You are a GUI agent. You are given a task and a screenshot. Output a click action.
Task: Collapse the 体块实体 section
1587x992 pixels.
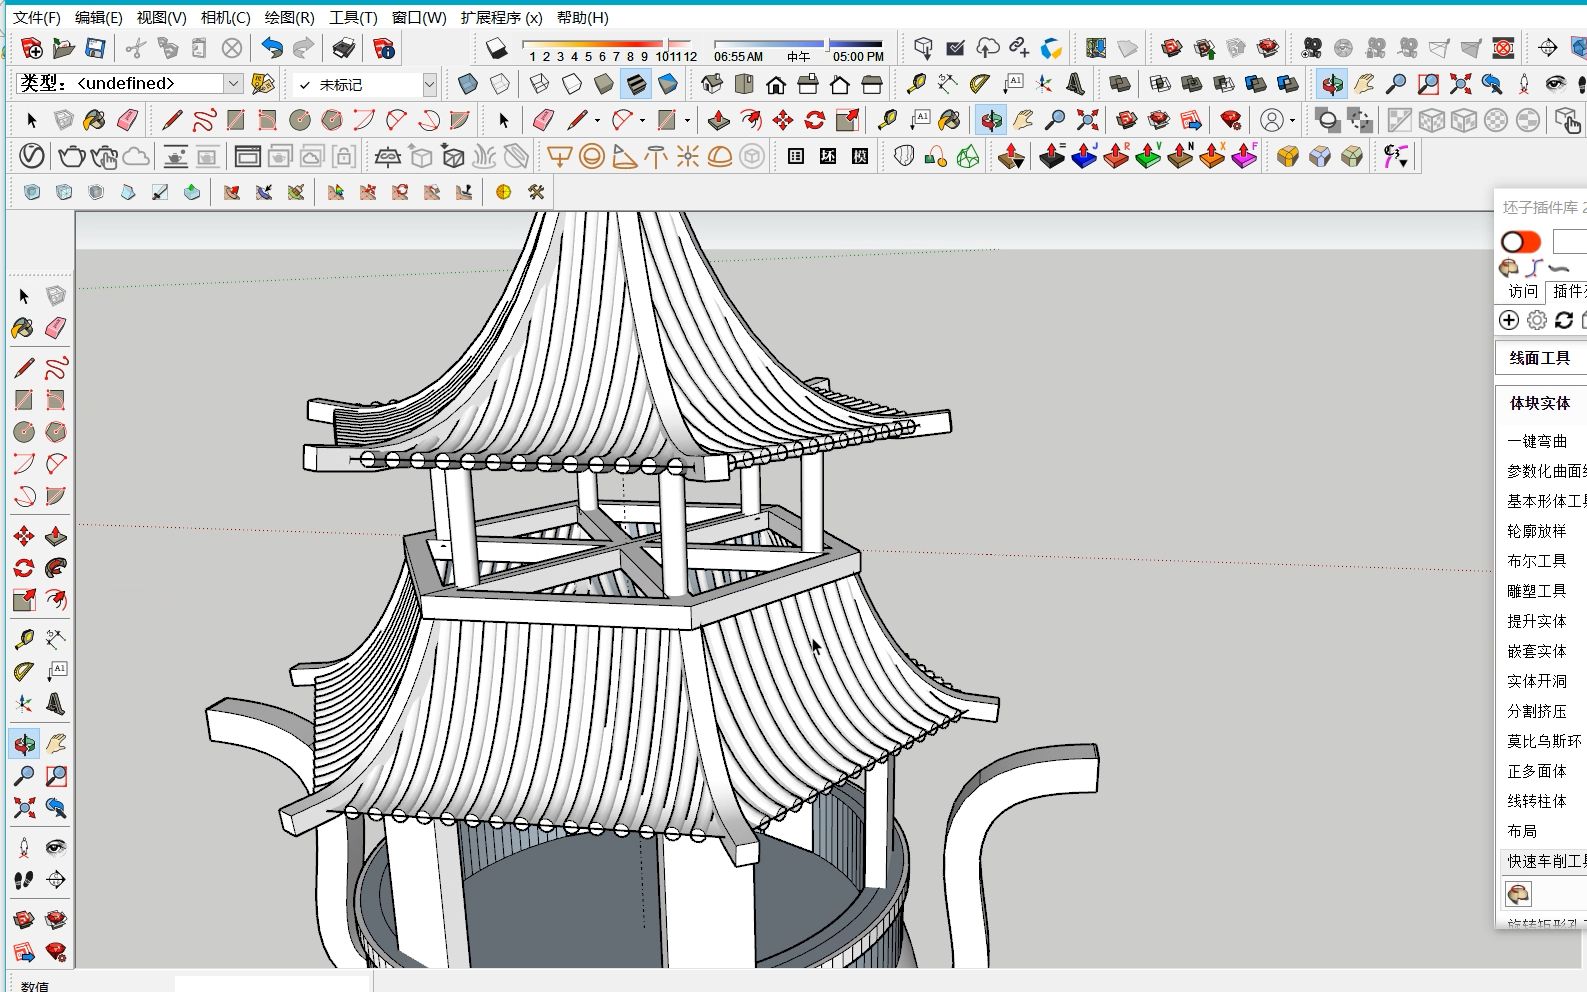(1540, 403)
